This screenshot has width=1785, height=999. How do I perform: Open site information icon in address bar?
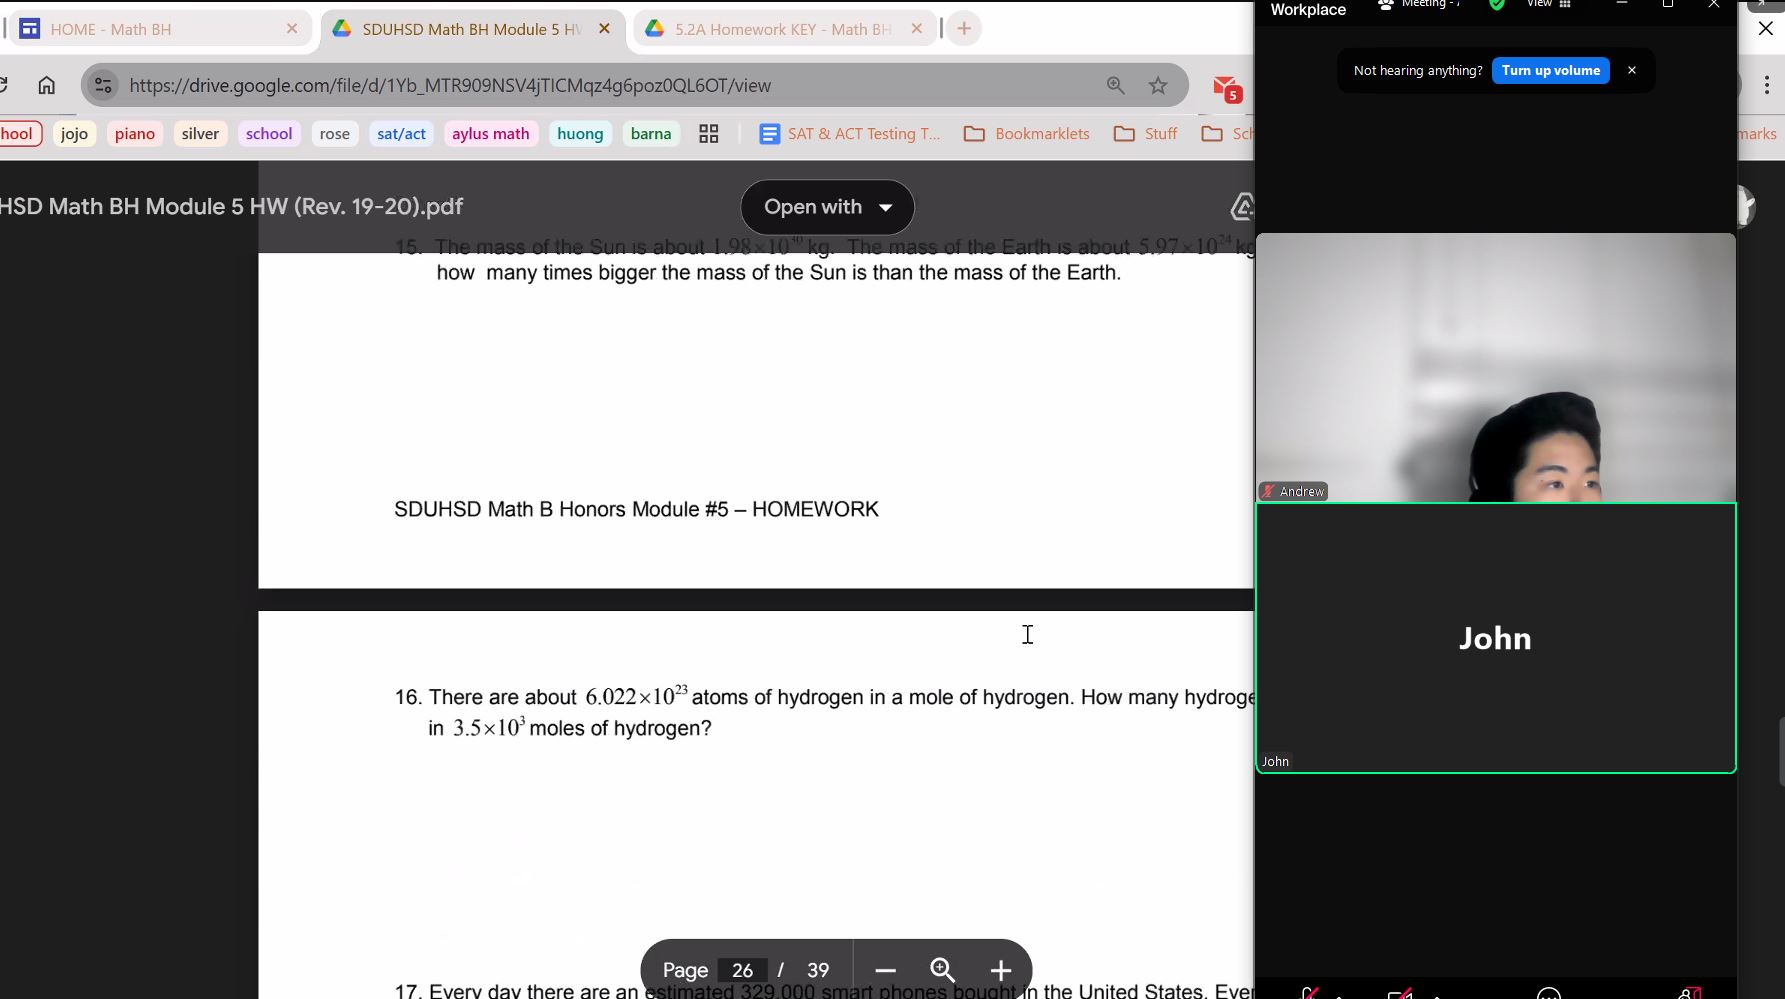pos(103,85)
